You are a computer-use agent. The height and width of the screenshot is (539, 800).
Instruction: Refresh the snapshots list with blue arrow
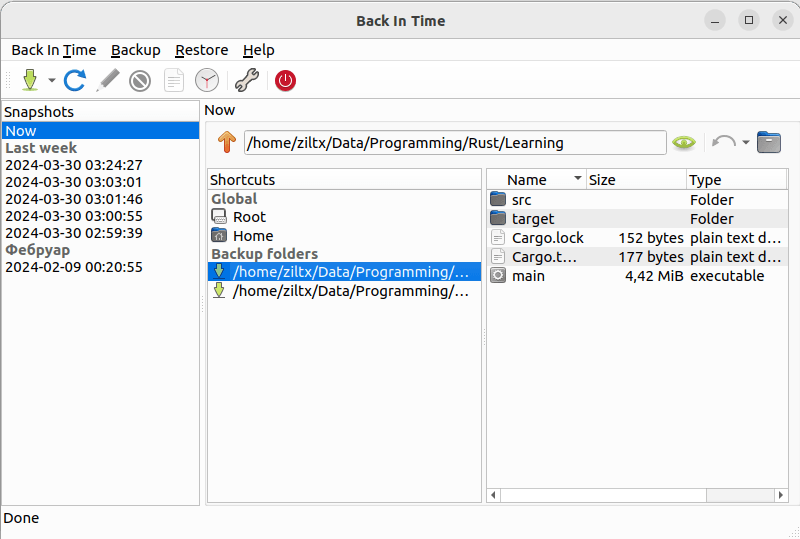[75, 80]
